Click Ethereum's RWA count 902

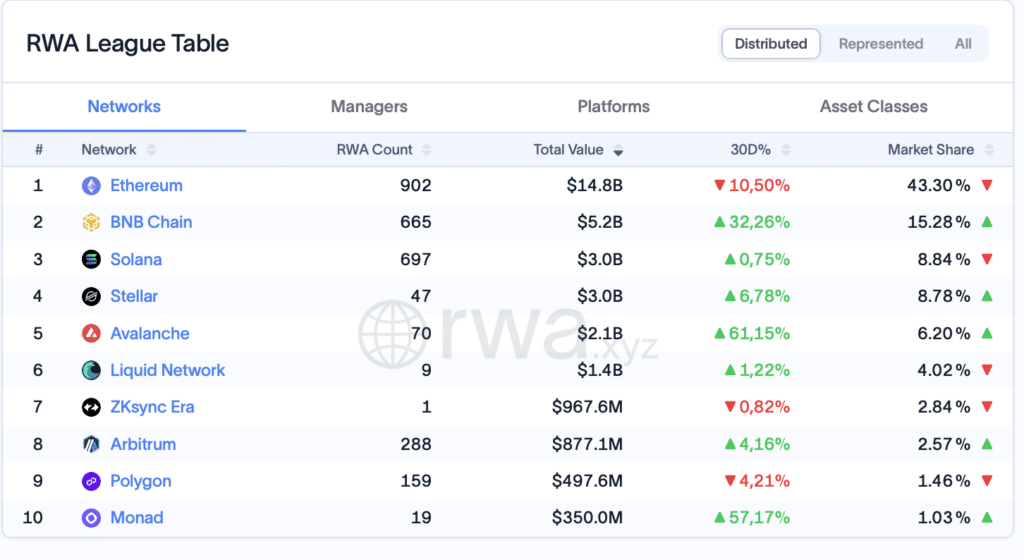pyautogui.click(x=415, y=186)
